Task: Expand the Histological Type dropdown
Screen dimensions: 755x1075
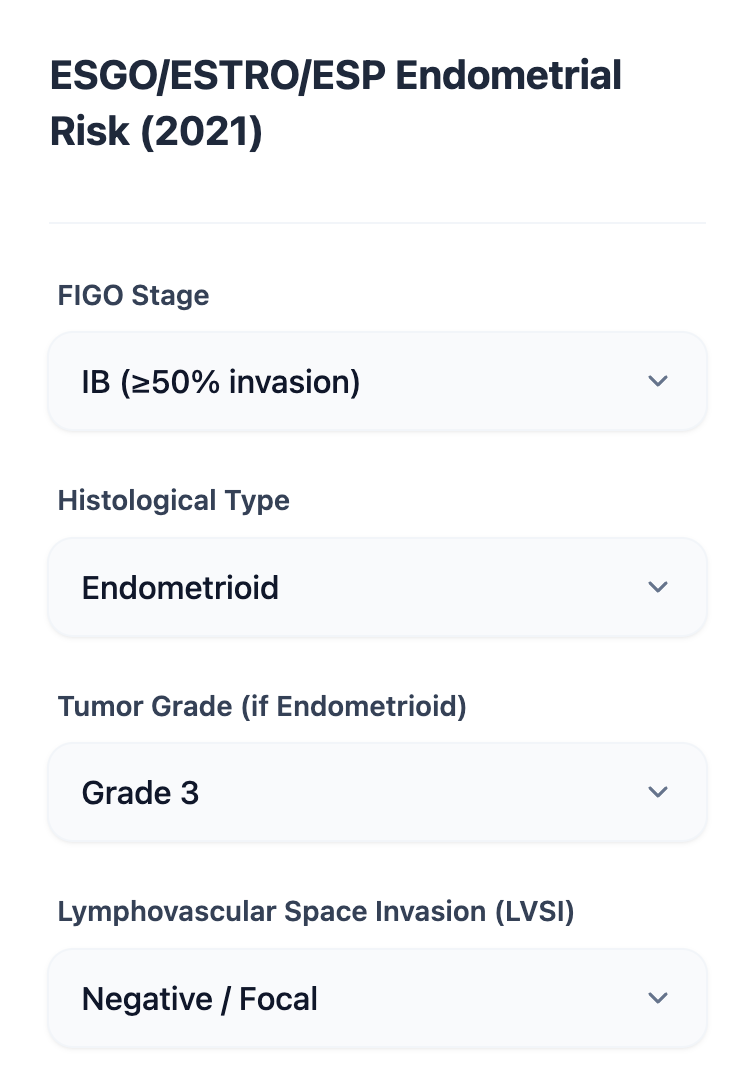Action: click(377, 587)
